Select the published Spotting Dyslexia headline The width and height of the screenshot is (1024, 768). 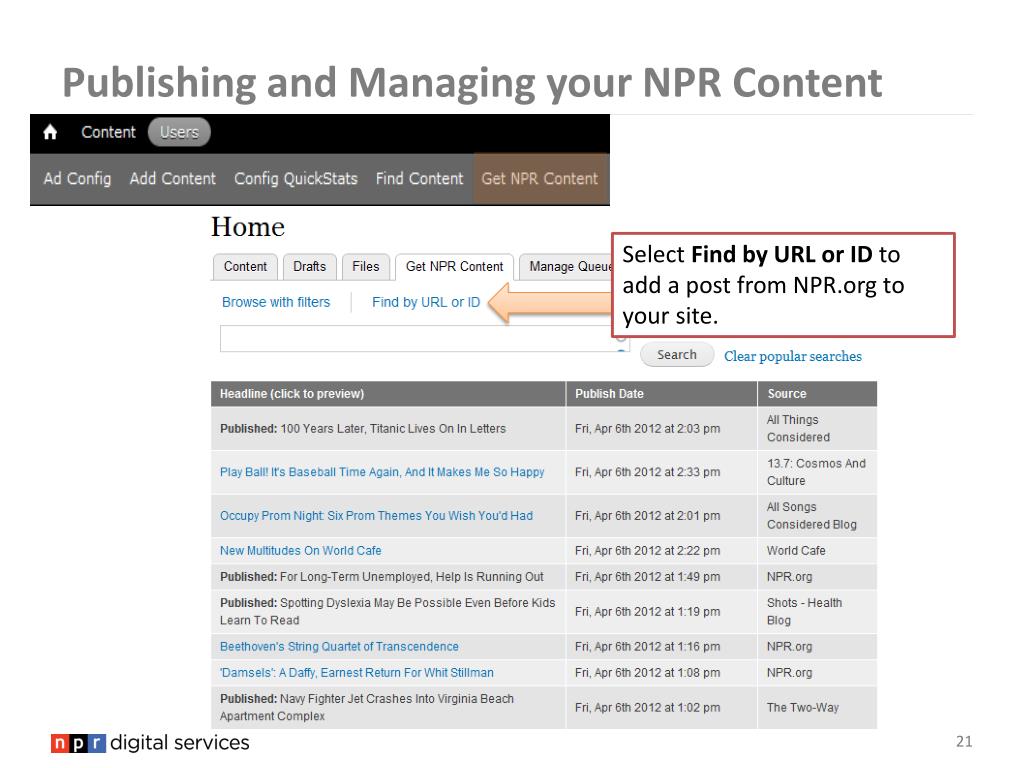(x=387, y=611)
